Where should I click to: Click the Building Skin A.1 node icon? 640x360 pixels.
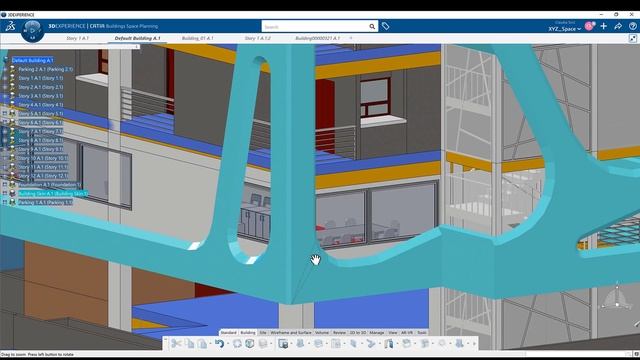coord(12,193)
